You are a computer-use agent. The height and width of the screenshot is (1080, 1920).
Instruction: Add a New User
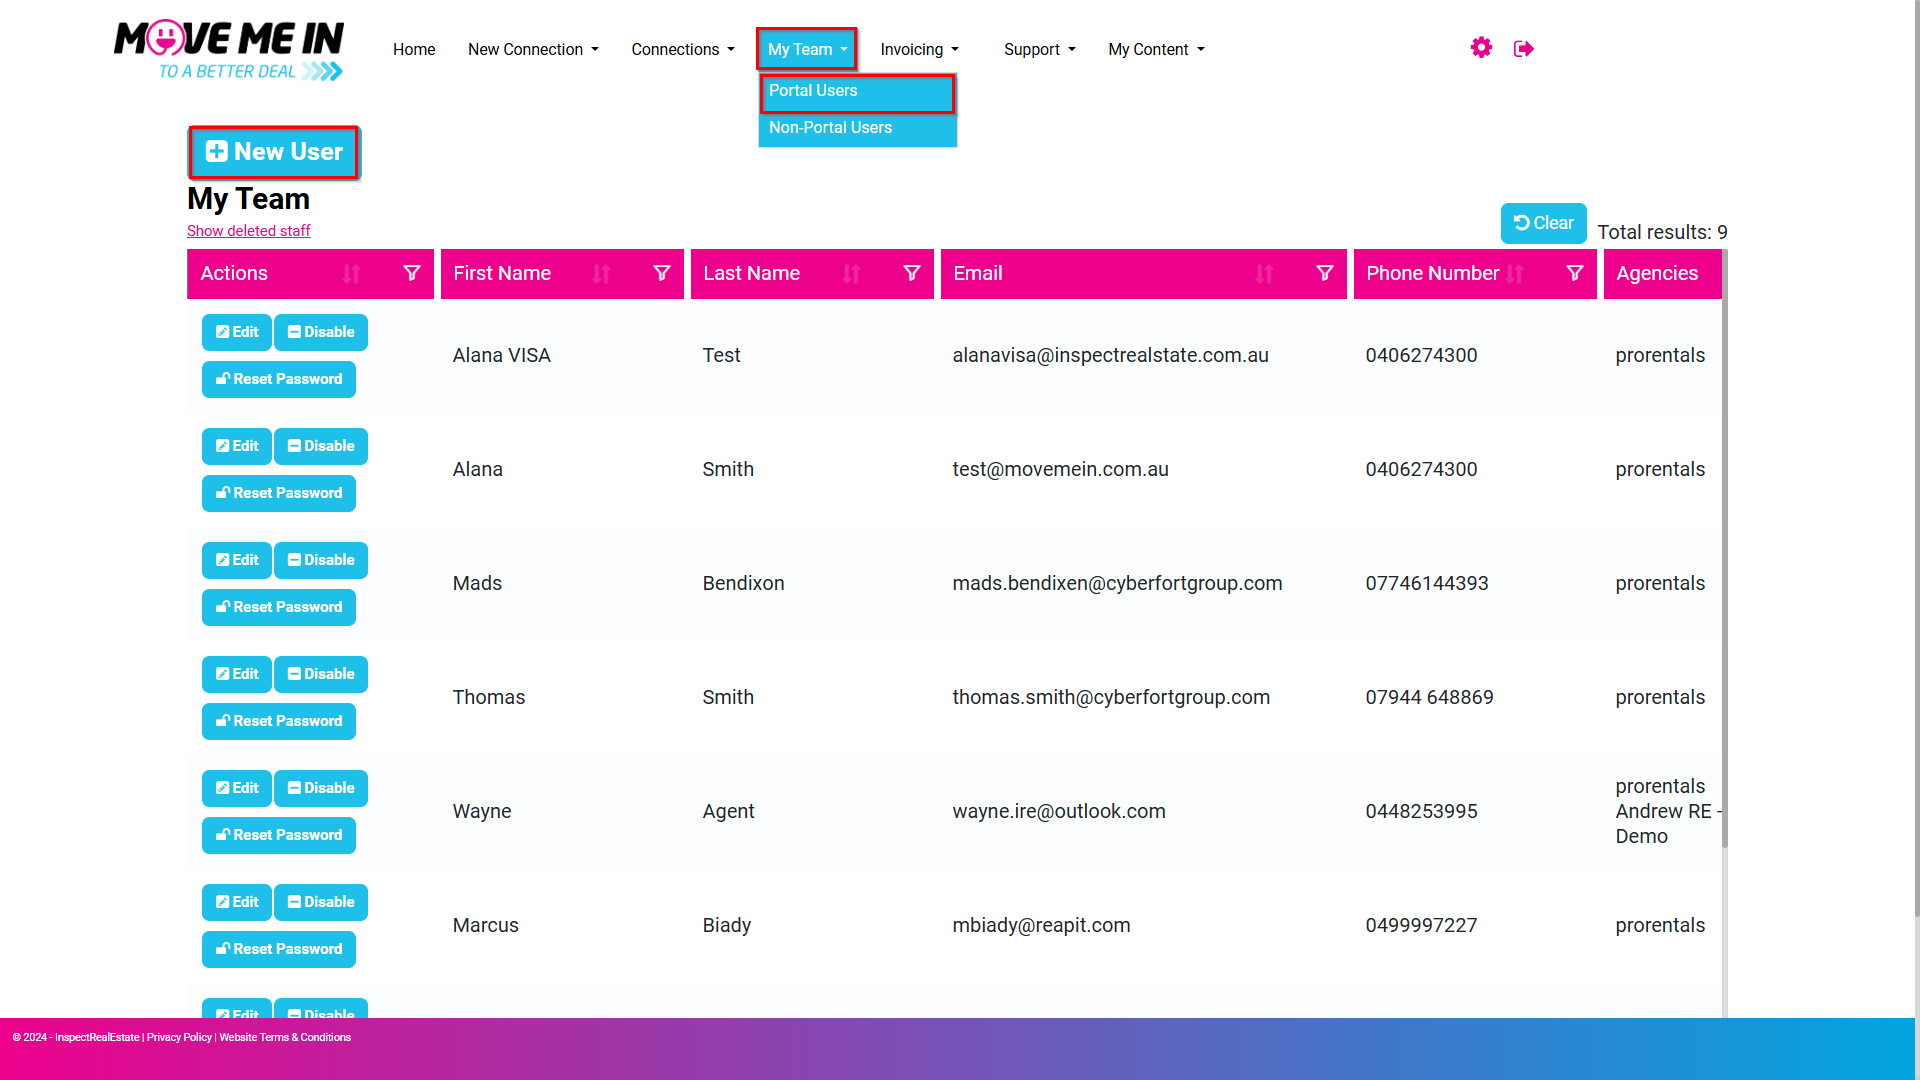(274, 152)
